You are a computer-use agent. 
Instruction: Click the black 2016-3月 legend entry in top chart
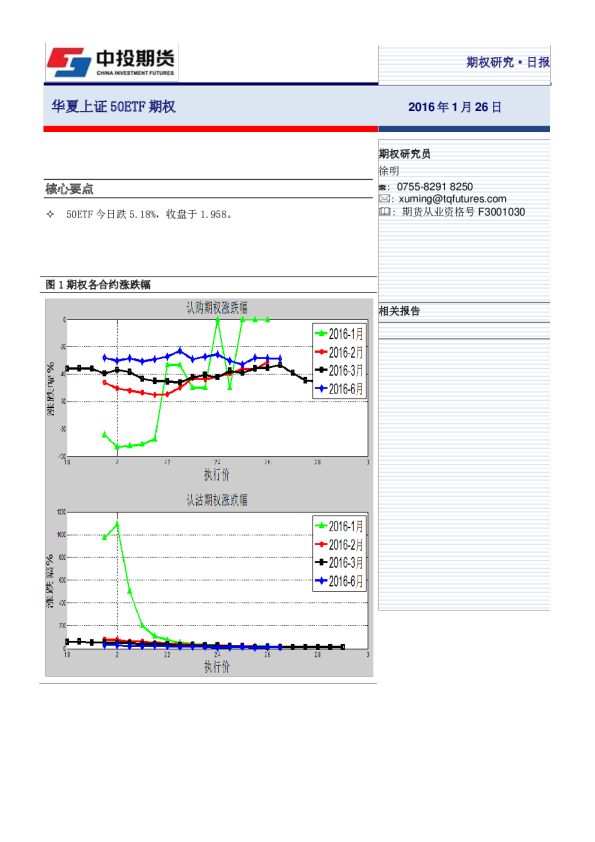[339, 371]
